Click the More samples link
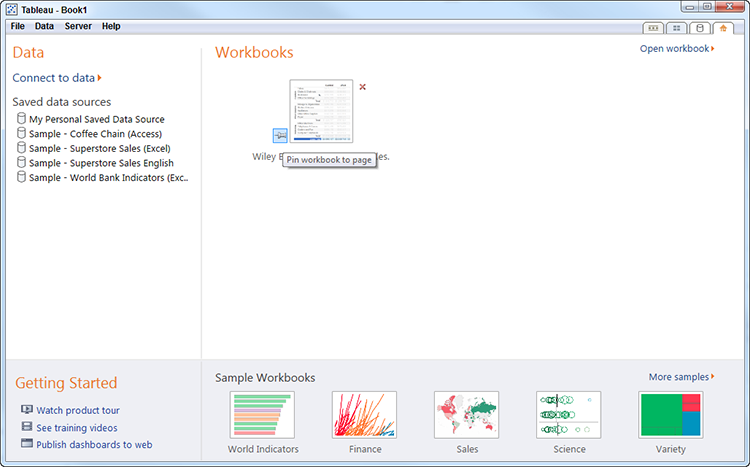This screenshot has width=750, height=467. pos(681,377)
